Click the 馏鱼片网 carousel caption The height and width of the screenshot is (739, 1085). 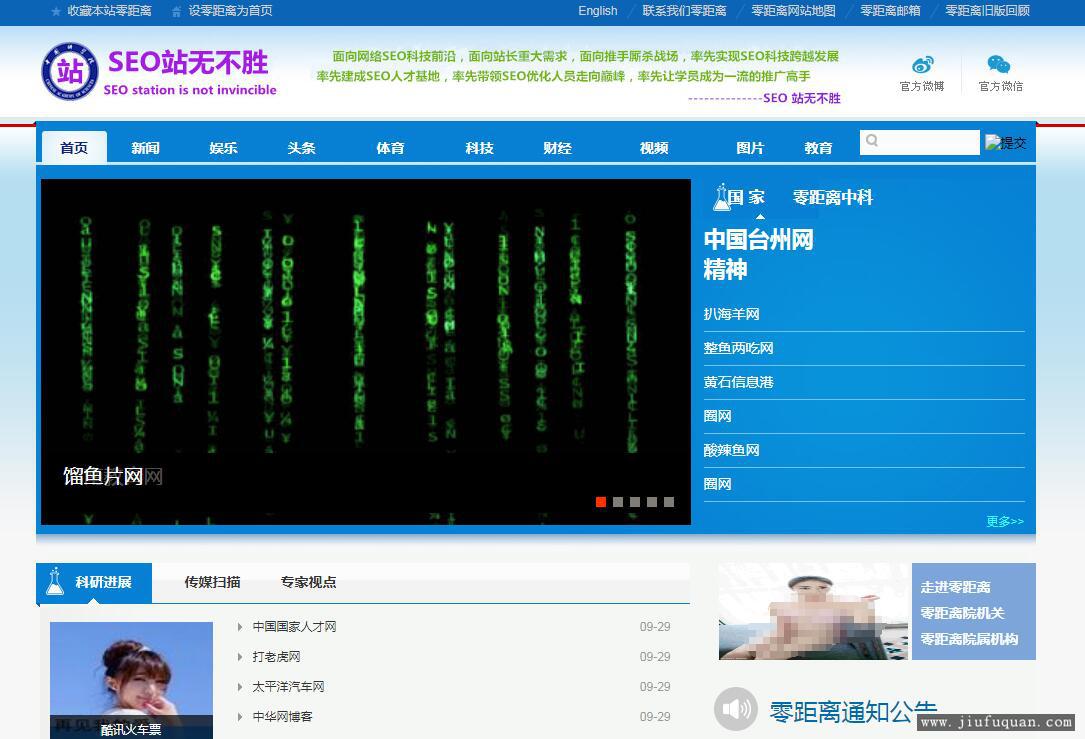pyautogui.click(x=103, y=476)
